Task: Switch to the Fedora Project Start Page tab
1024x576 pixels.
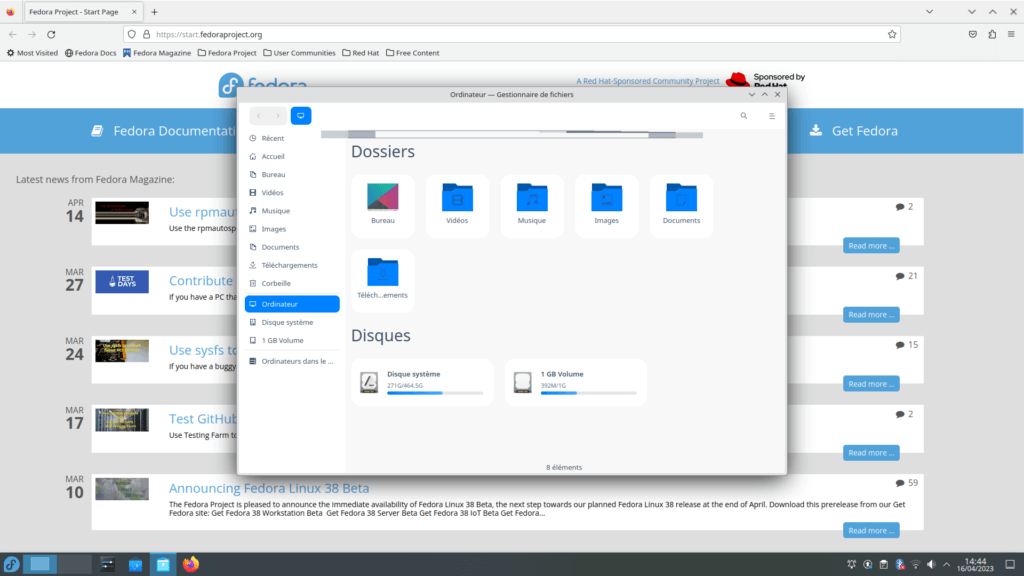Action: click(83, 12)
